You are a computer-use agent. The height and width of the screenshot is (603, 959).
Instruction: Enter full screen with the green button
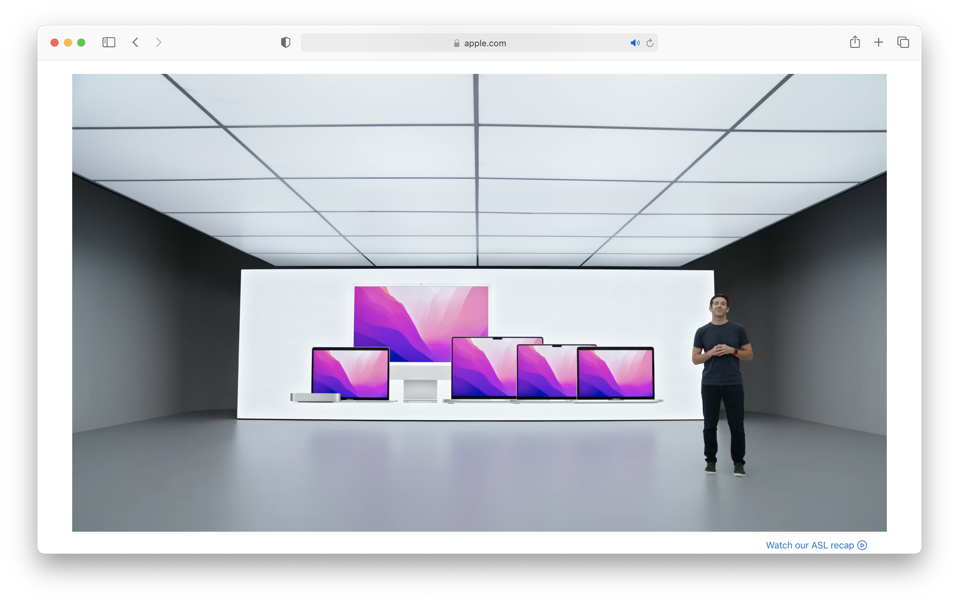(x=81, y=43)
